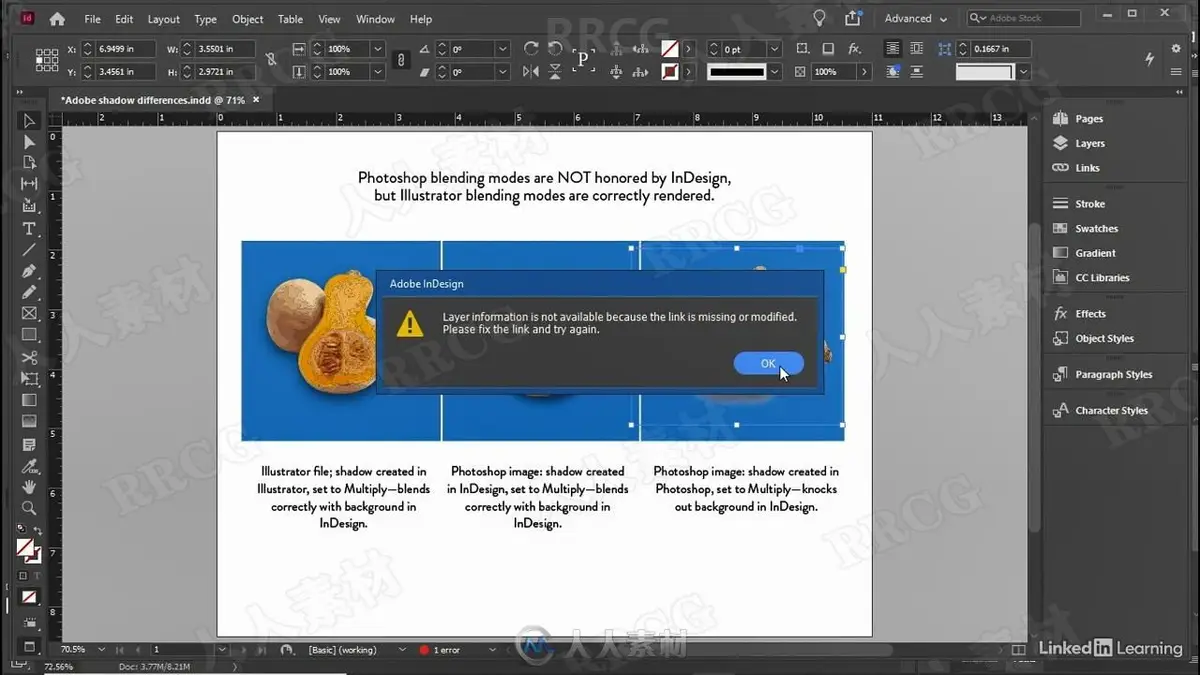Select the reference point locator grid
This screenshot has width=1200, height=675.
pos(47,60)
